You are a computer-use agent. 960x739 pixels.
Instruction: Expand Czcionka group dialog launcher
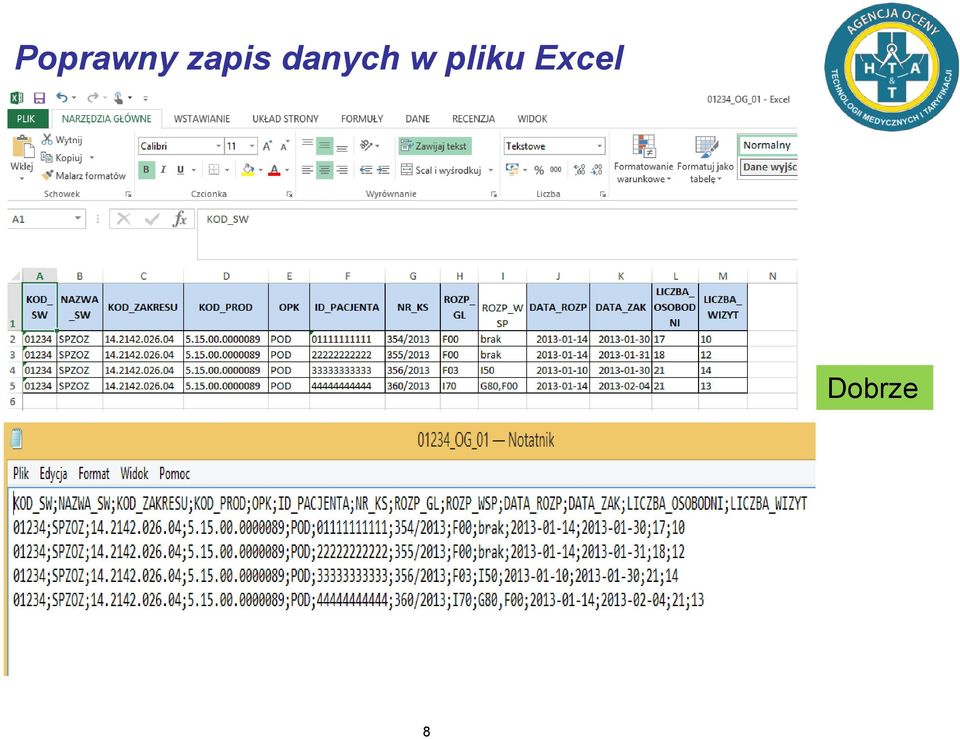click(x=289, y=193)
